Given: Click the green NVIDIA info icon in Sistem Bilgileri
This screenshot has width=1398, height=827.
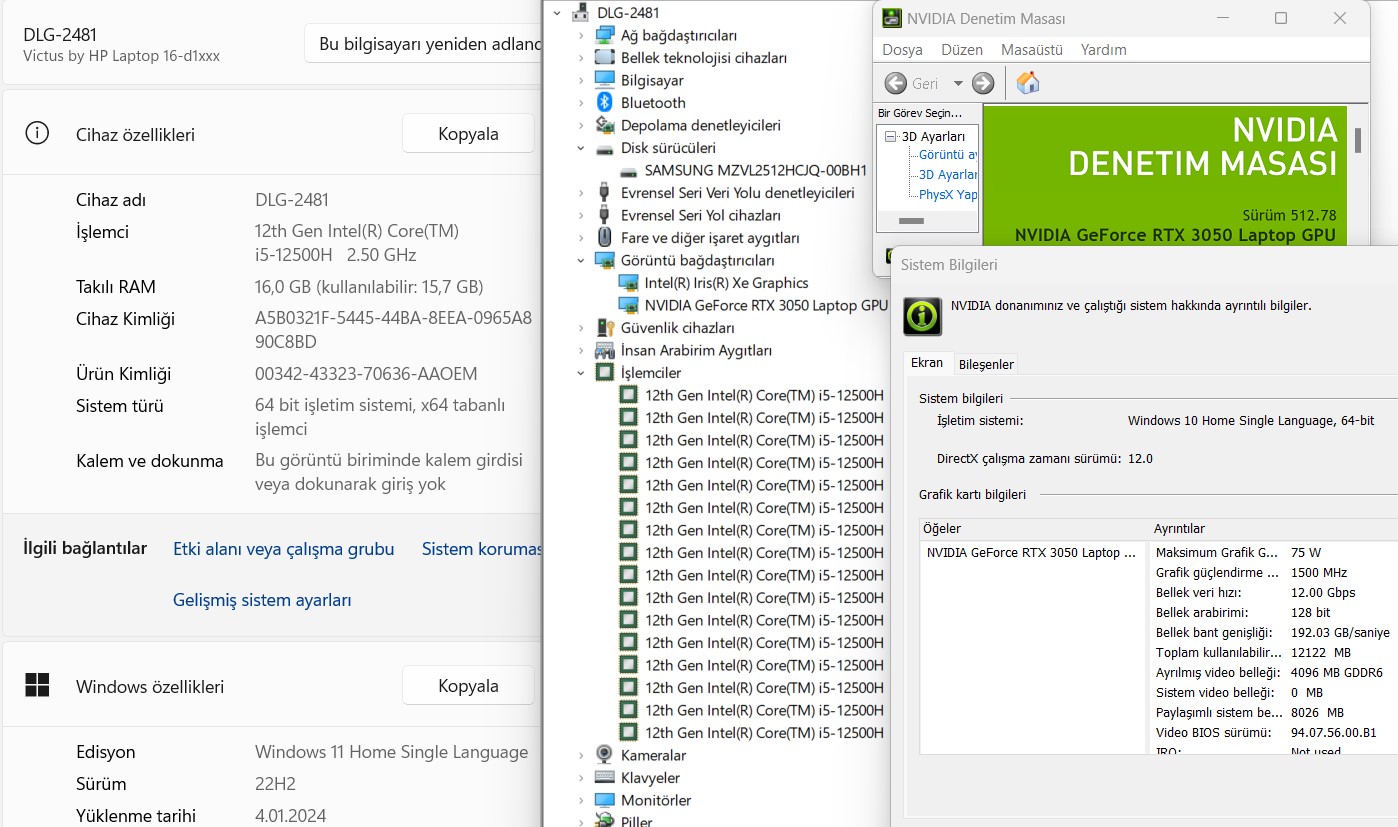Looking at the screenshot, I should point(921,316).
